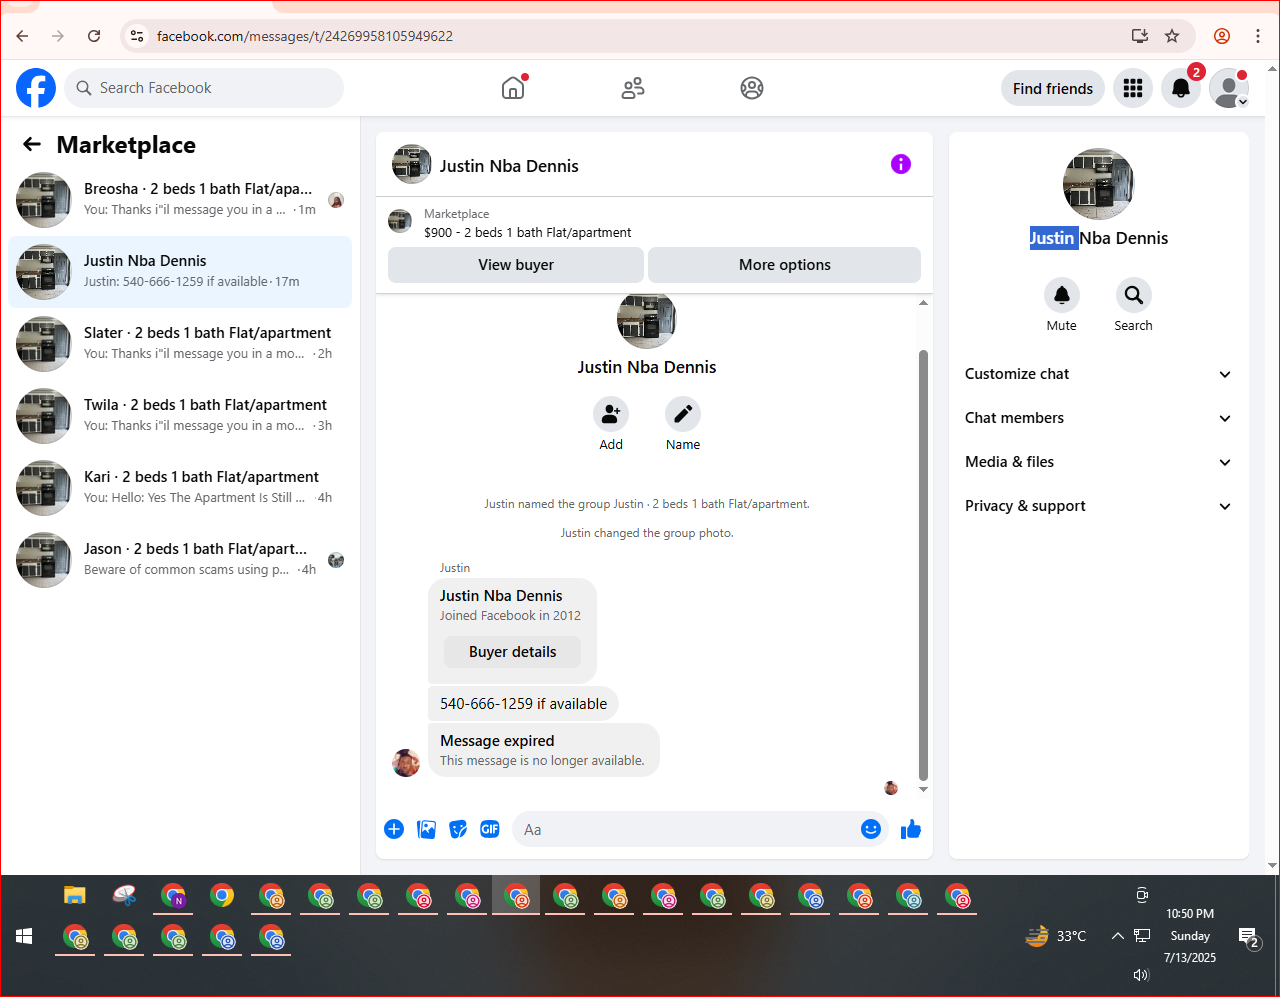Open the Kari conversation
The image size is (1280, 997).
(180, 488)
